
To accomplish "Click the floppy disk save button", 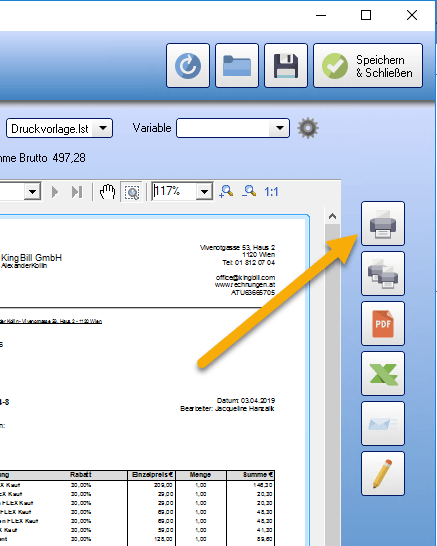I will (286, 65).
